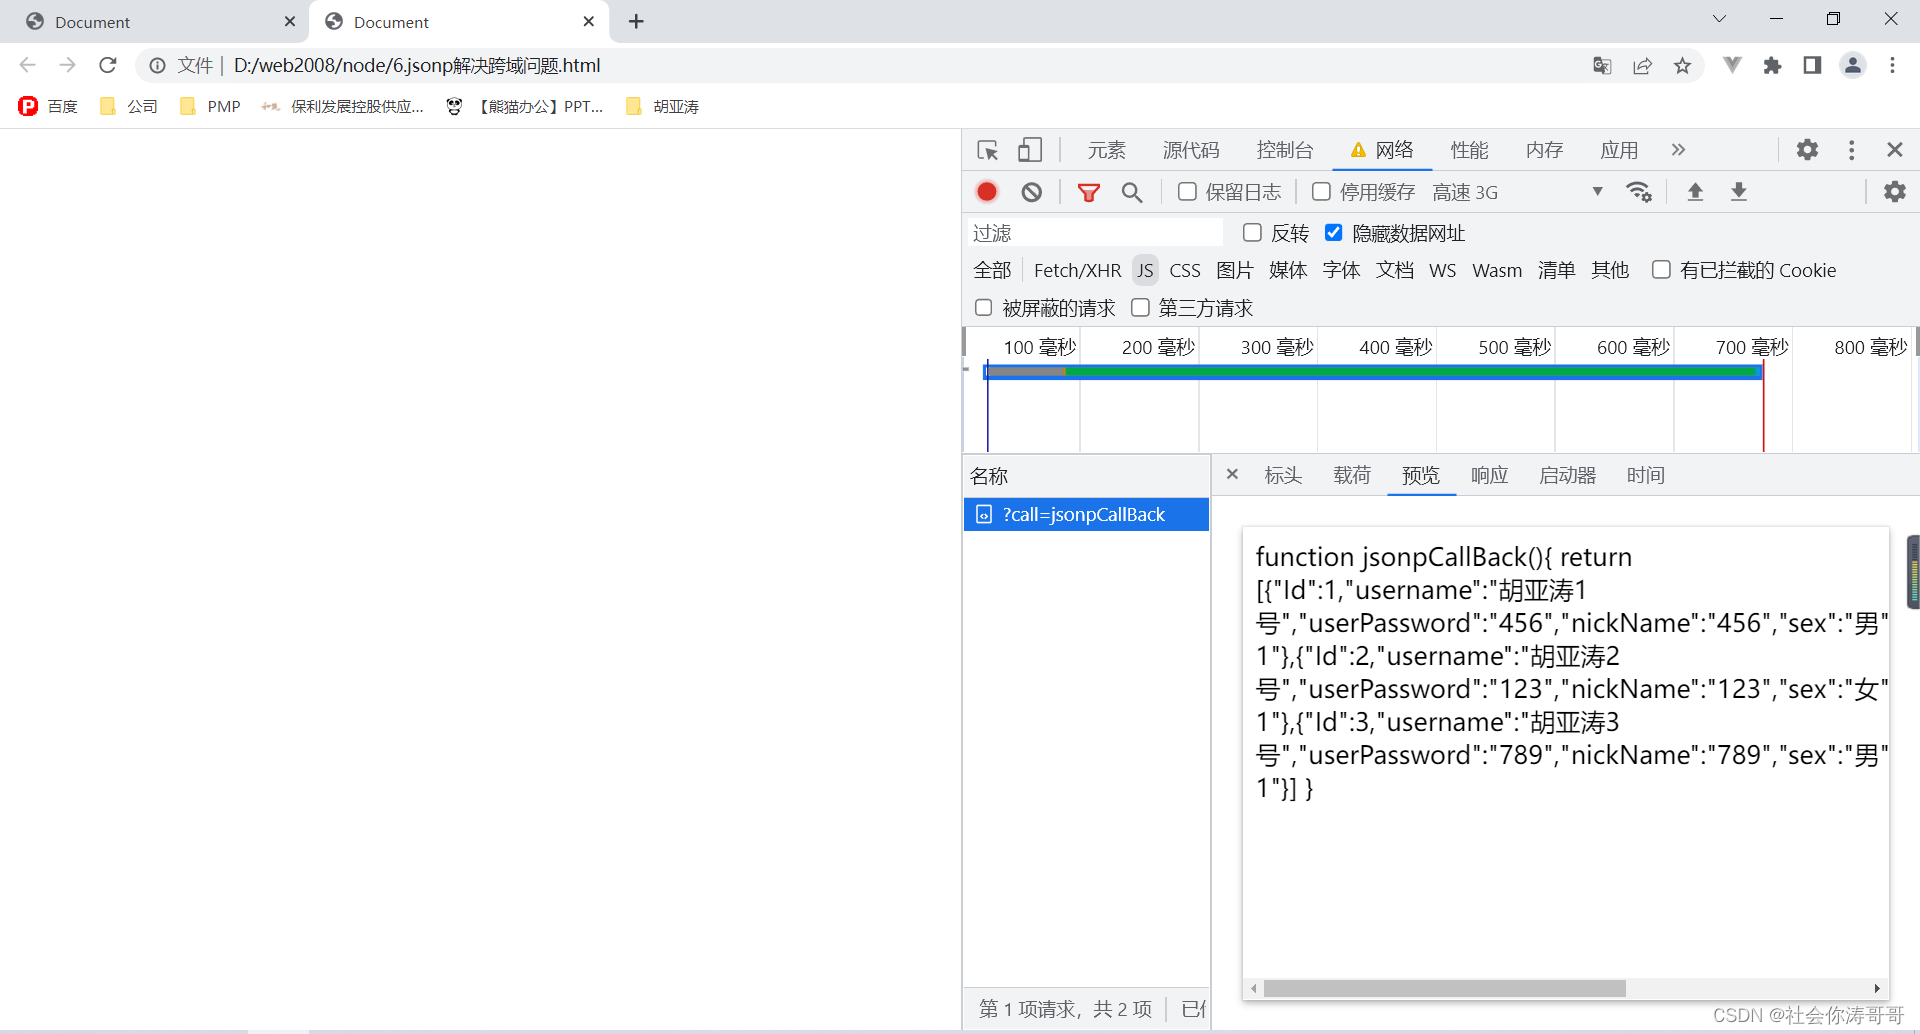
Task: Switch to the 元素 panel tab
Action: pyautogui.click(x=1107, y=150)
